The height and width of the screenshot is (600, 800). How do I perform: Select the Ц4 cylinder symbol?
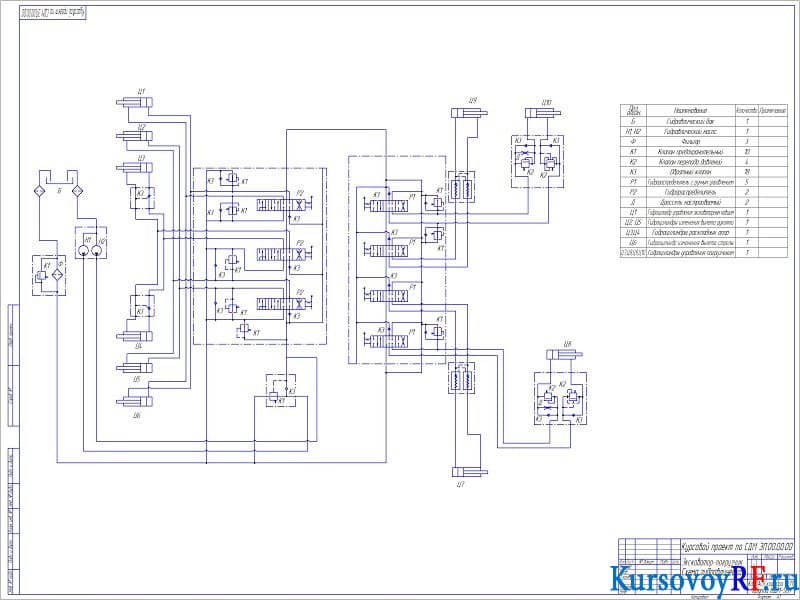pos(135,336)
